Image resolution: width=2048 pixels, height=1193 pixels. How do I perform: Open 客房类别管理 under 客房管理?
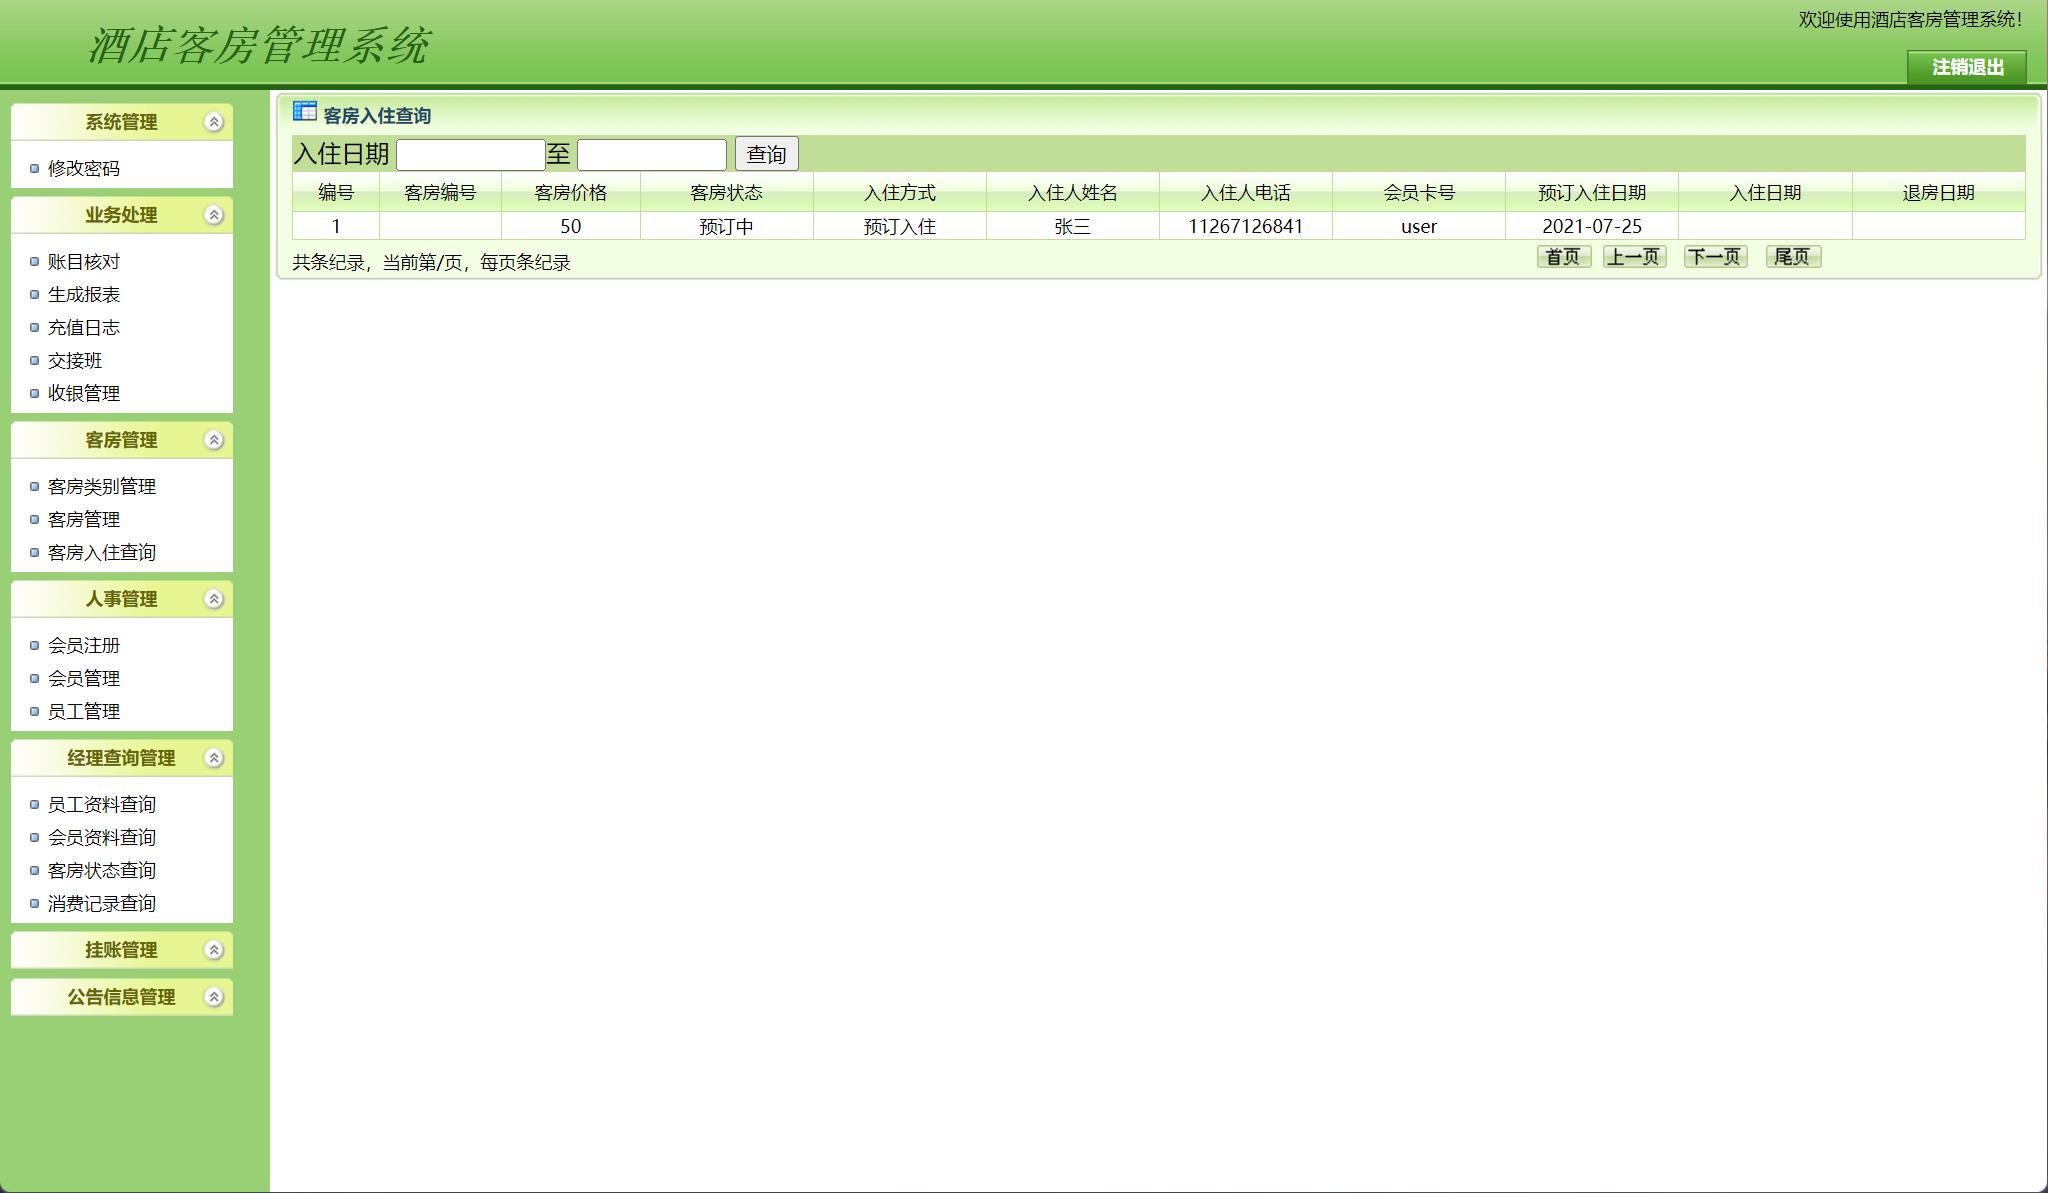pyautogui.click(x=102, y=487)
